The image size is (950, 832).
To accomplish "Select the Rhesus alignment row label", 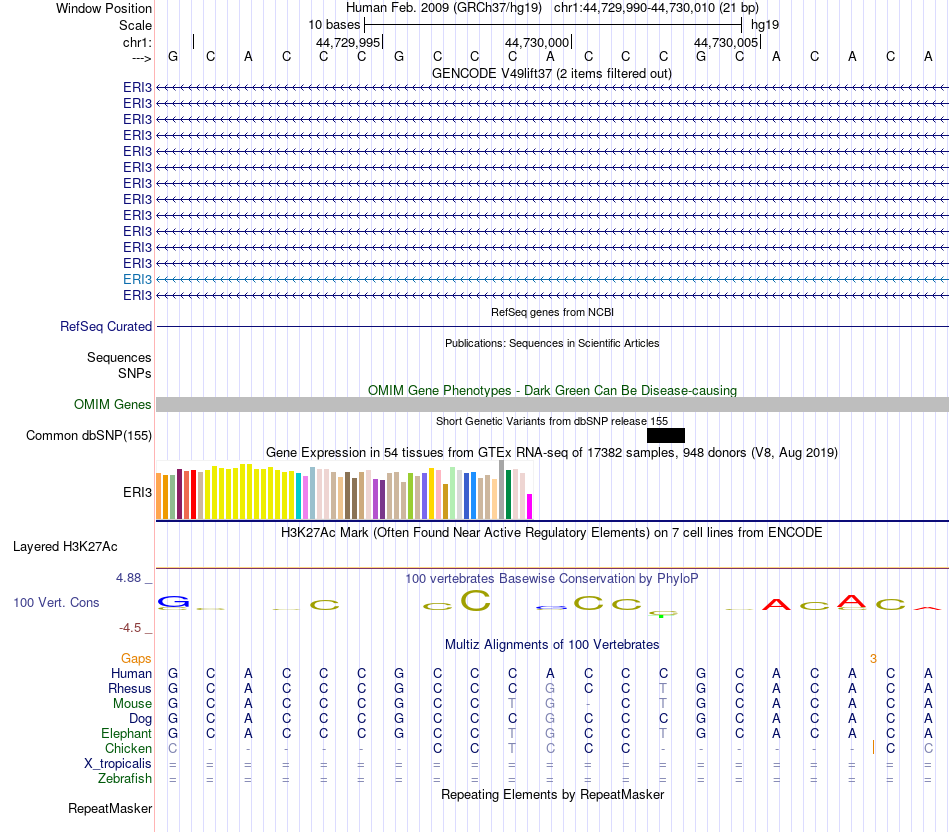I will click(130, 689).
